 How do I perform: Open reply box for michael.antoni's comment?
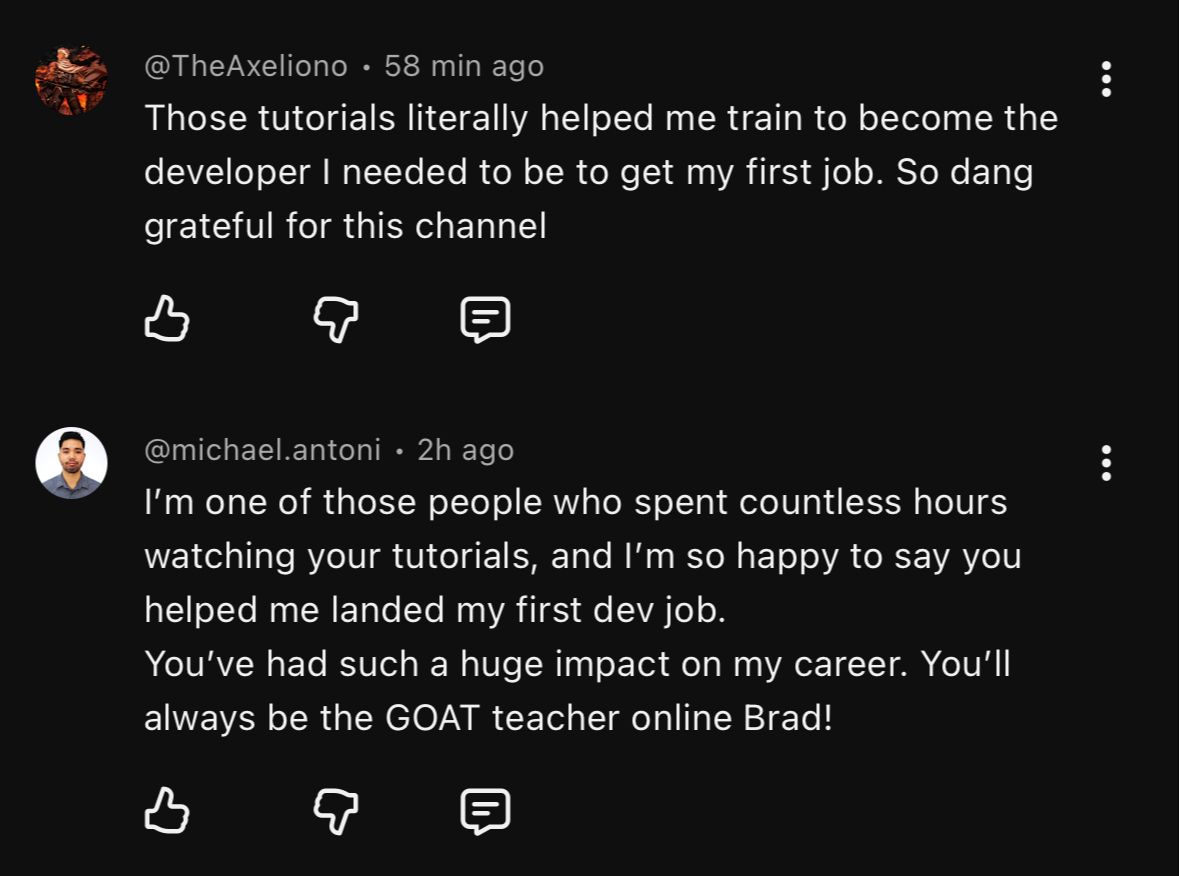click(485, 810)
